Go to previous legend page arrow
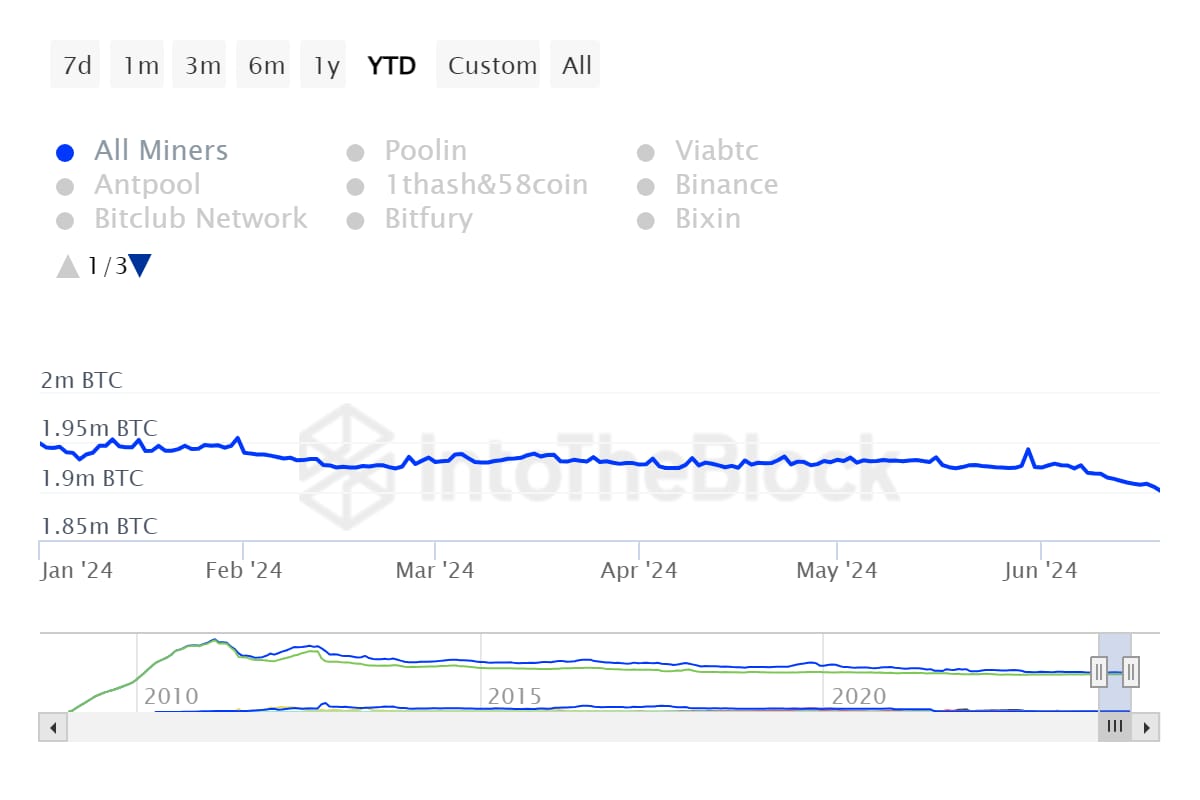Image resolution: width=1200 pixels, height=800 pixels. (x=67, y=266)
